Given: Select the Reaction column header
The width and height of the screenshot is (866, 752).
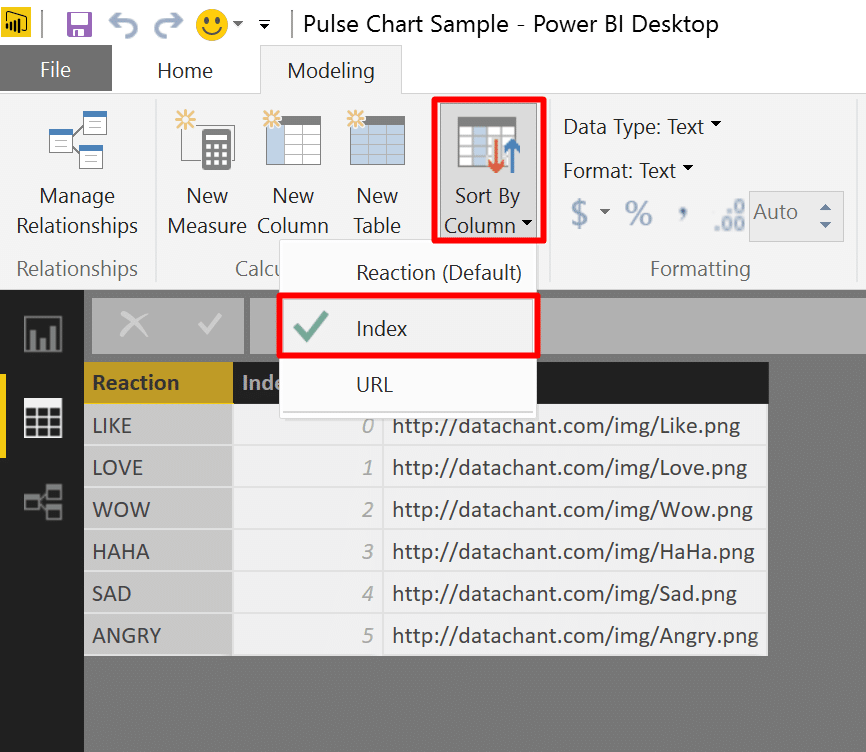Looking at the screenshot, I should [159, 383].
